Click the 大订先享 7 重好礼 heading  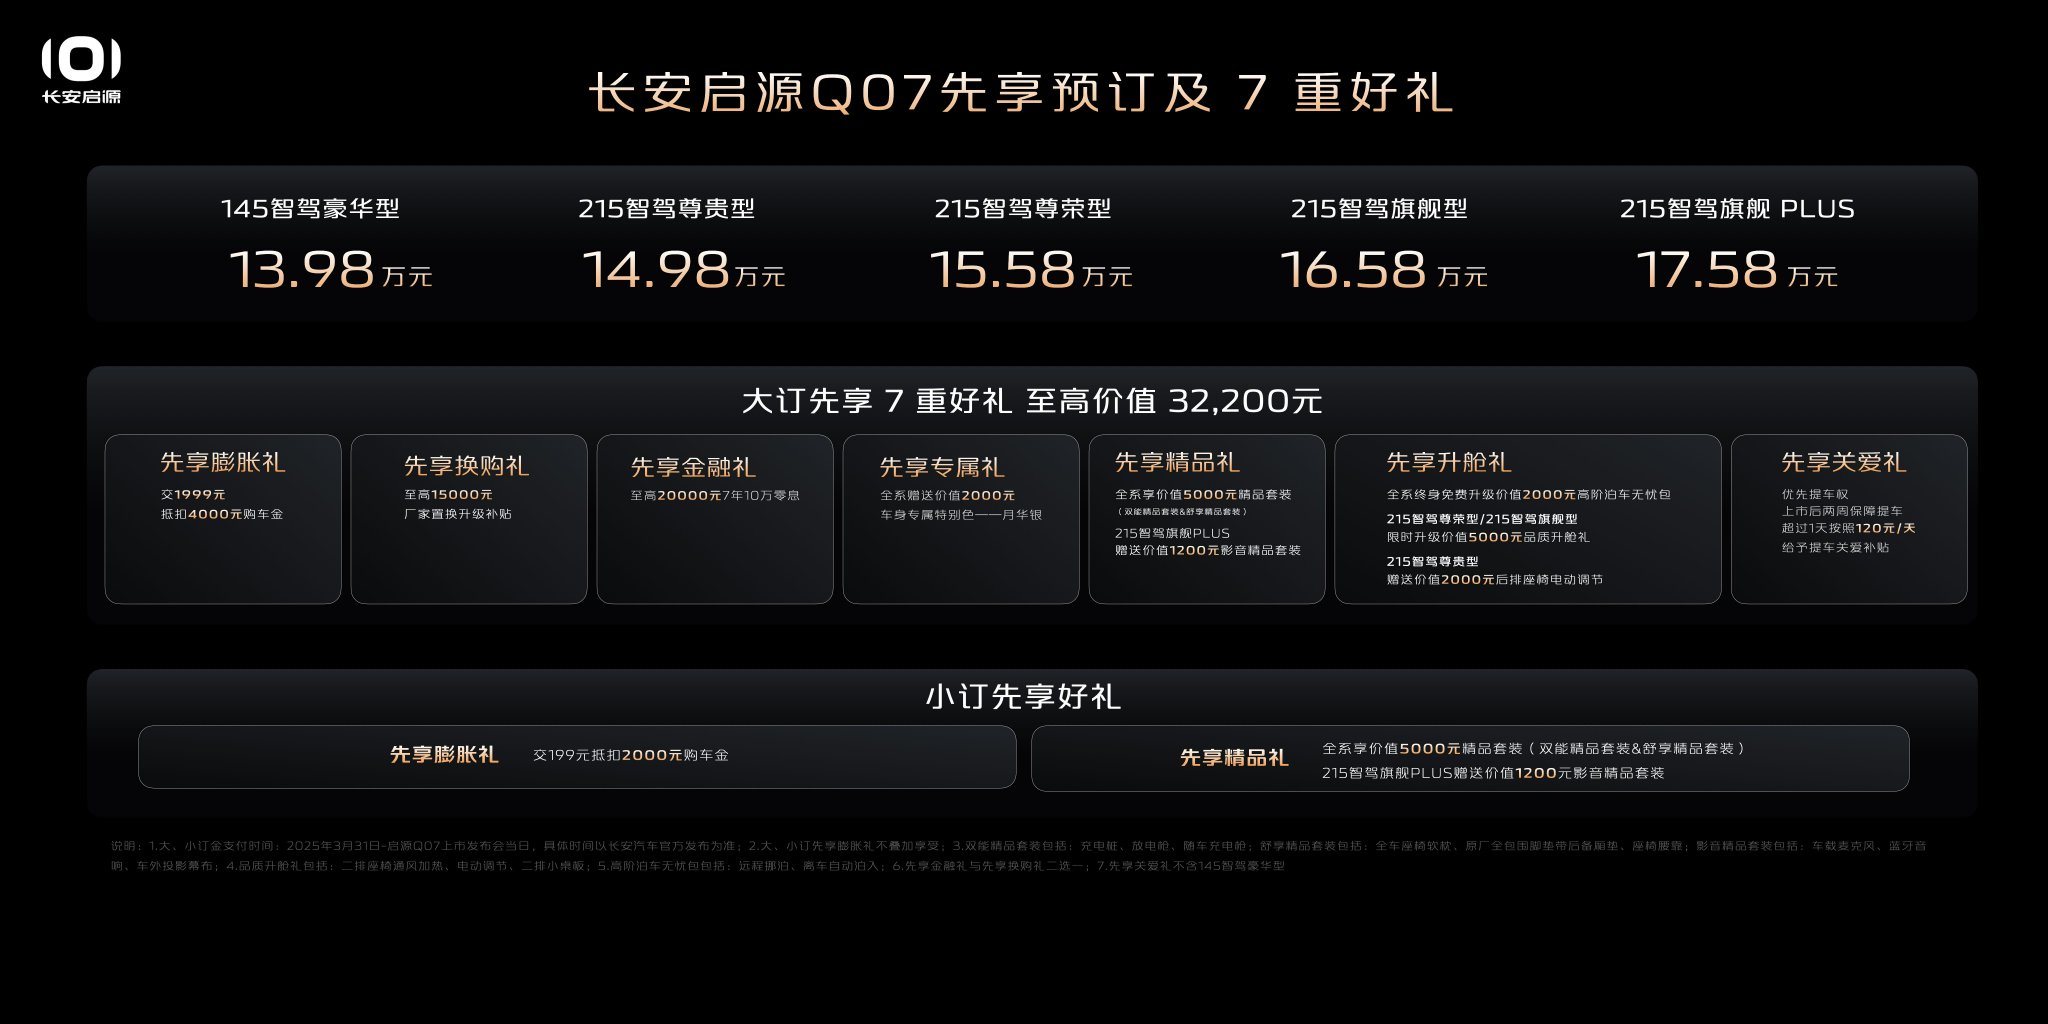[1031, 401]
